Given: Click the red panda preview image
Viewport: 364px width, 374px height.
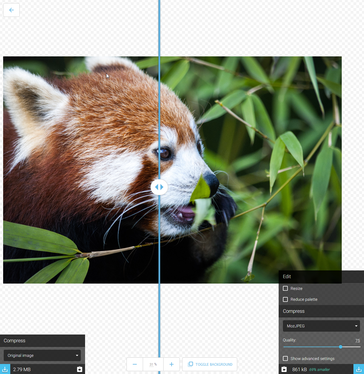Looking at the screenshot, I should tap(172, 170).
